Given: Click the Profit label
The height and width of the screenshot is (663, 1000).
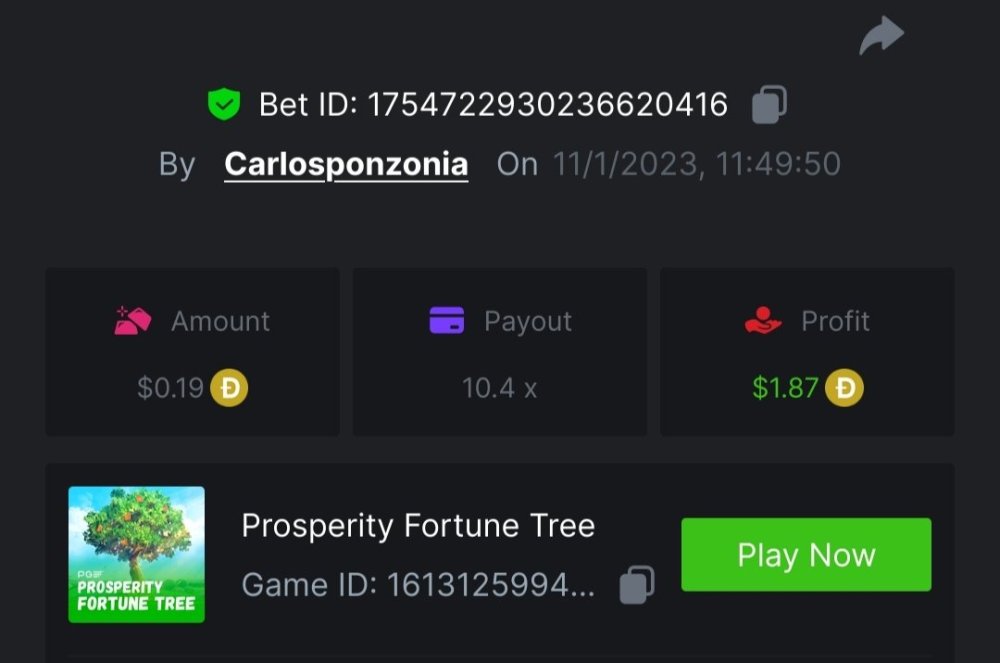Looking at the screenshot, I should click(x=835, y=321).
